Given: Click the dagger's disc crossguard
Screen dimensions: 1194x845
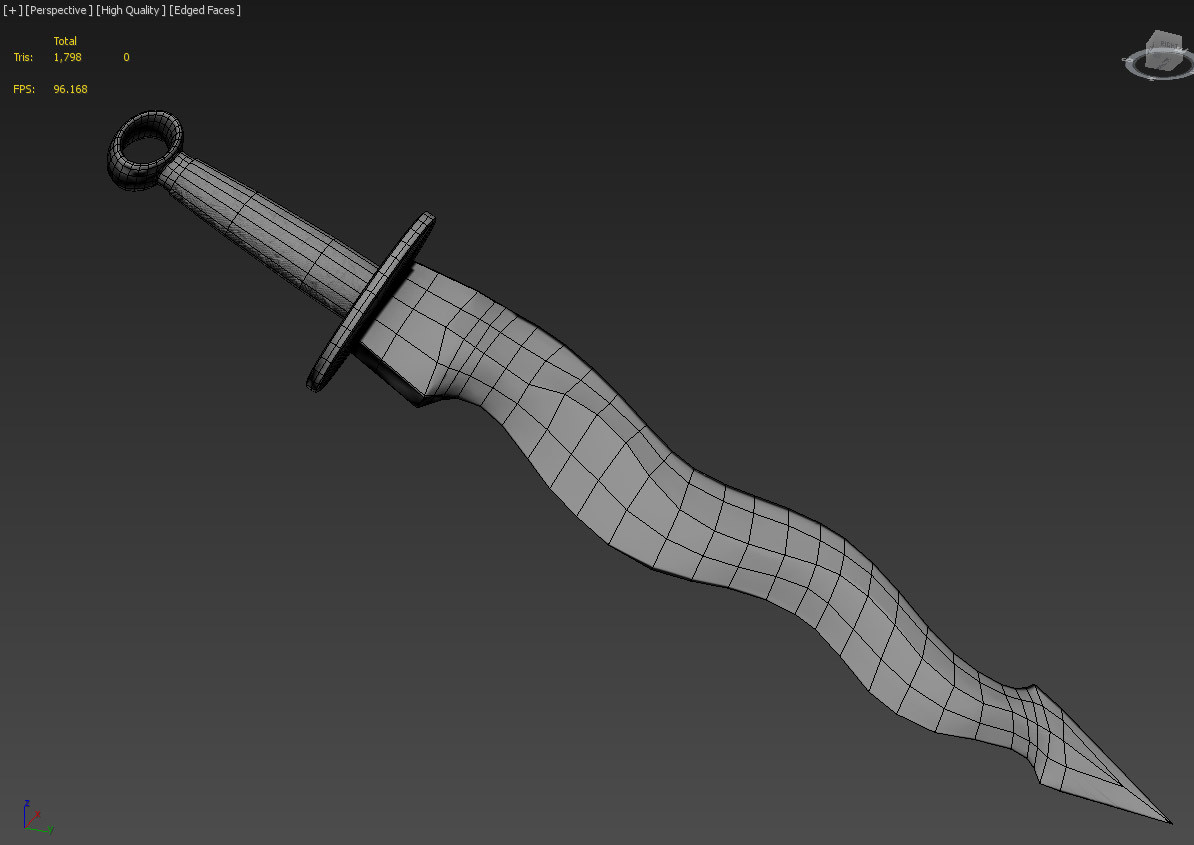Looking at the screenshot, I should click(x=371, y=301).
